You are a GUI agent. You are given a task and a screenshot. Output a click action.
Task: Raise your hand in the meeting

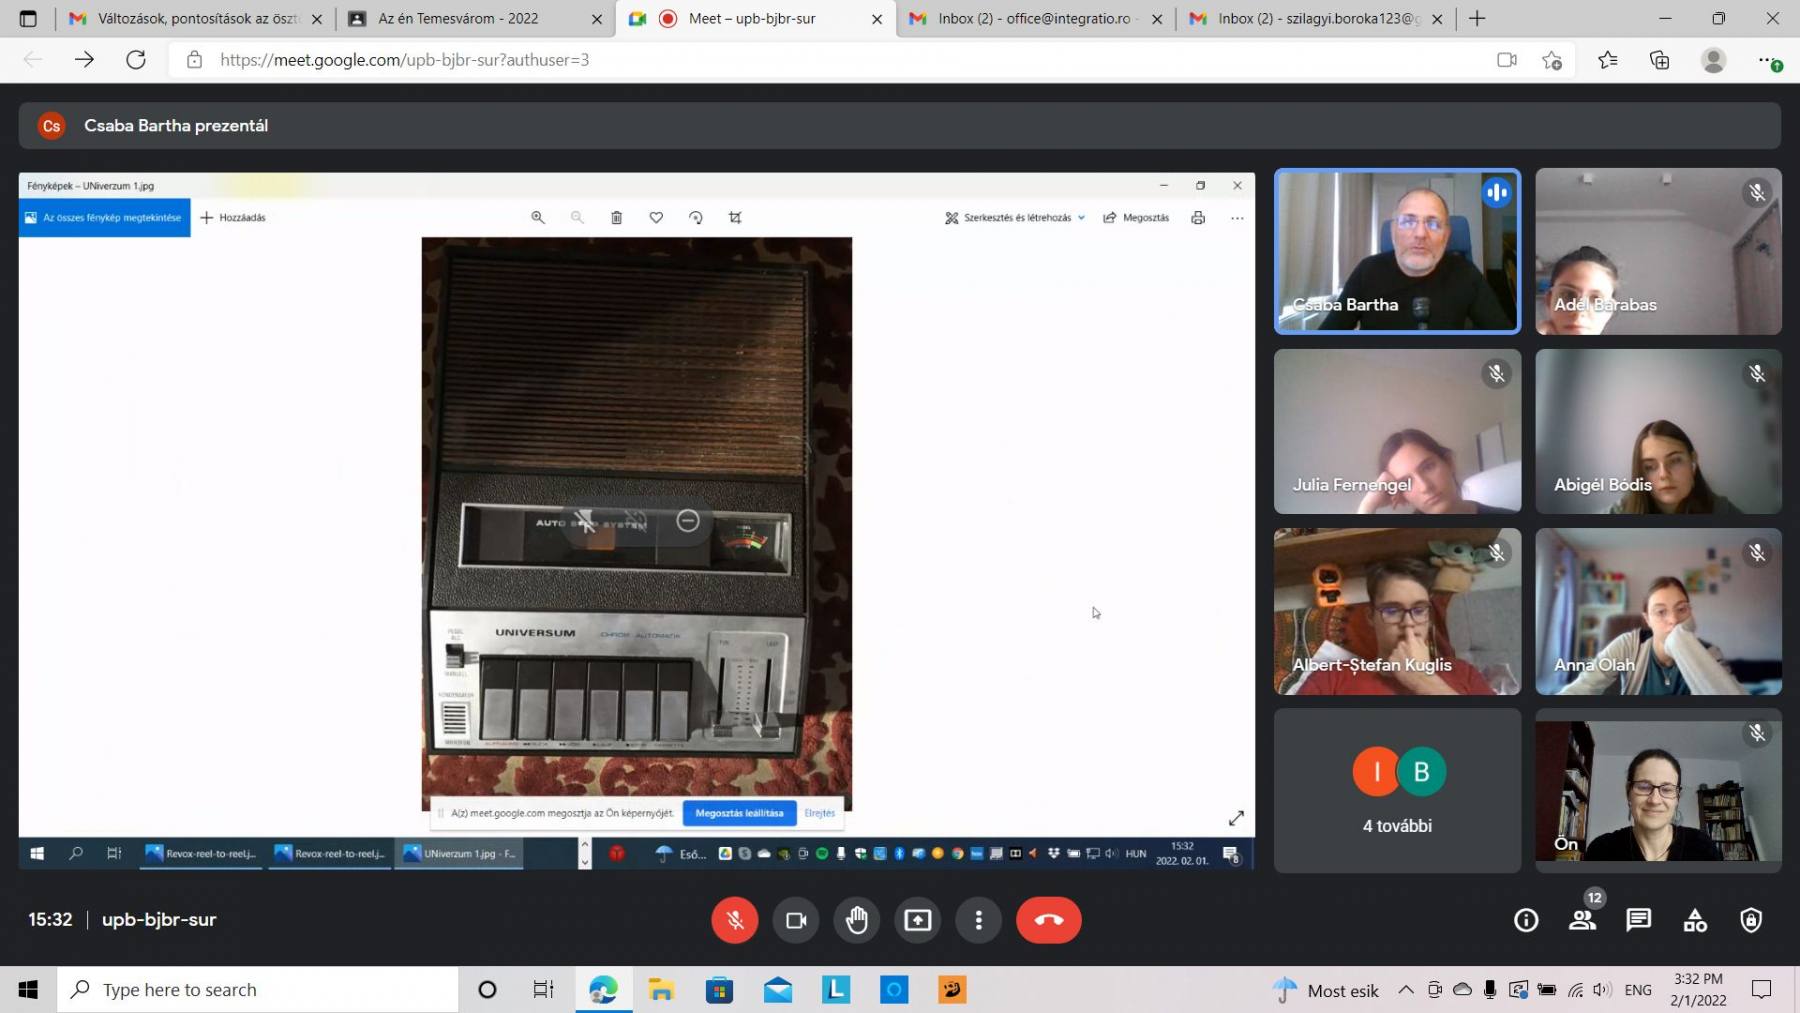(x=857, y=920)
